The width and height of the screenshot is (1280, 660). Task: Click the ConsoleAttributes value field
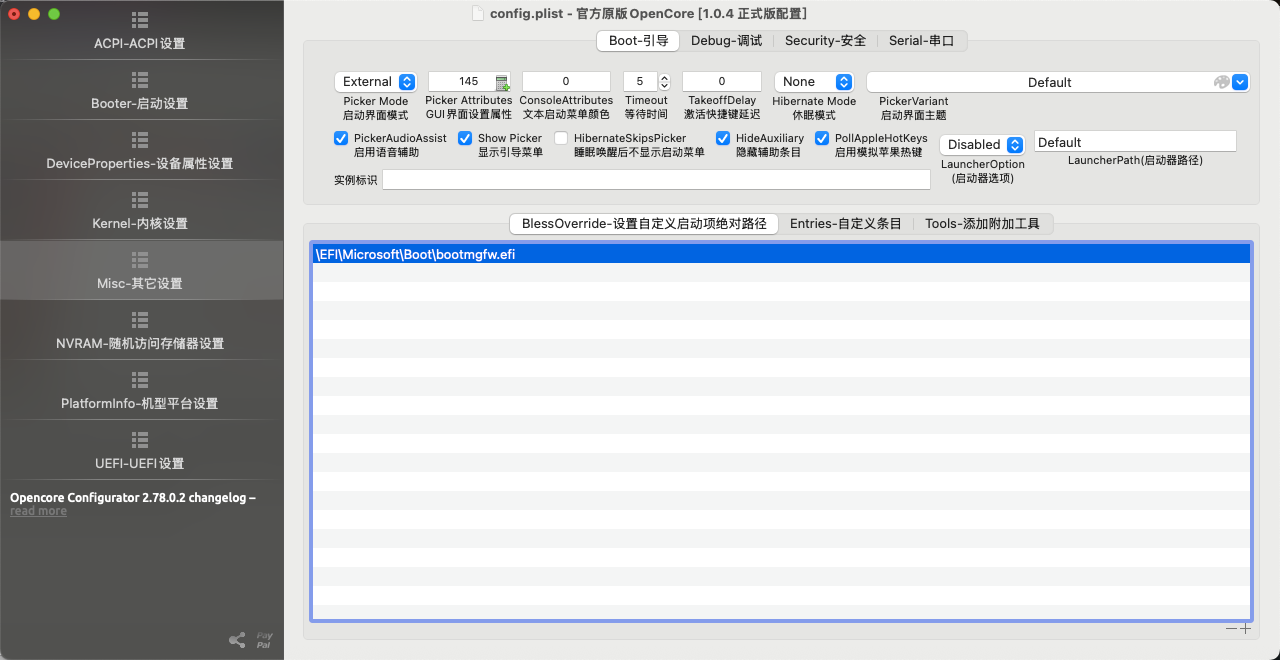566,82
